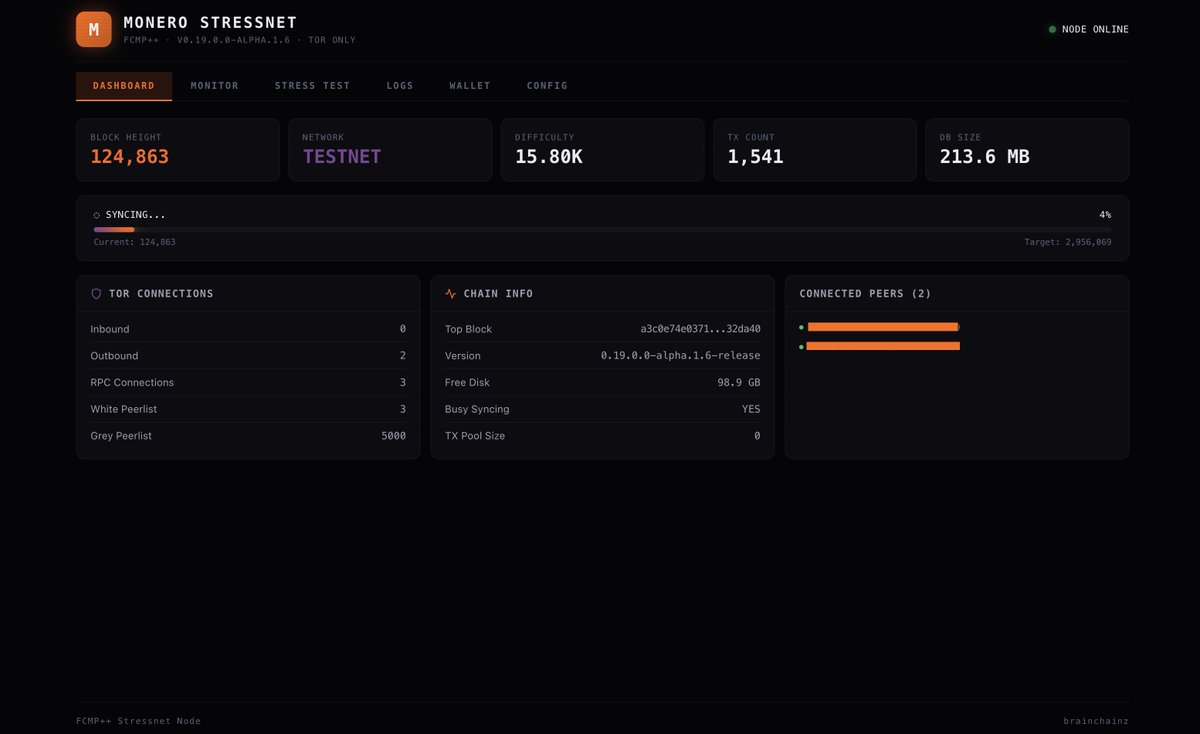The height and width of the screenshot is (734, 1200).
Task: Open the Stress Test tab
Action: click(313, 86)
